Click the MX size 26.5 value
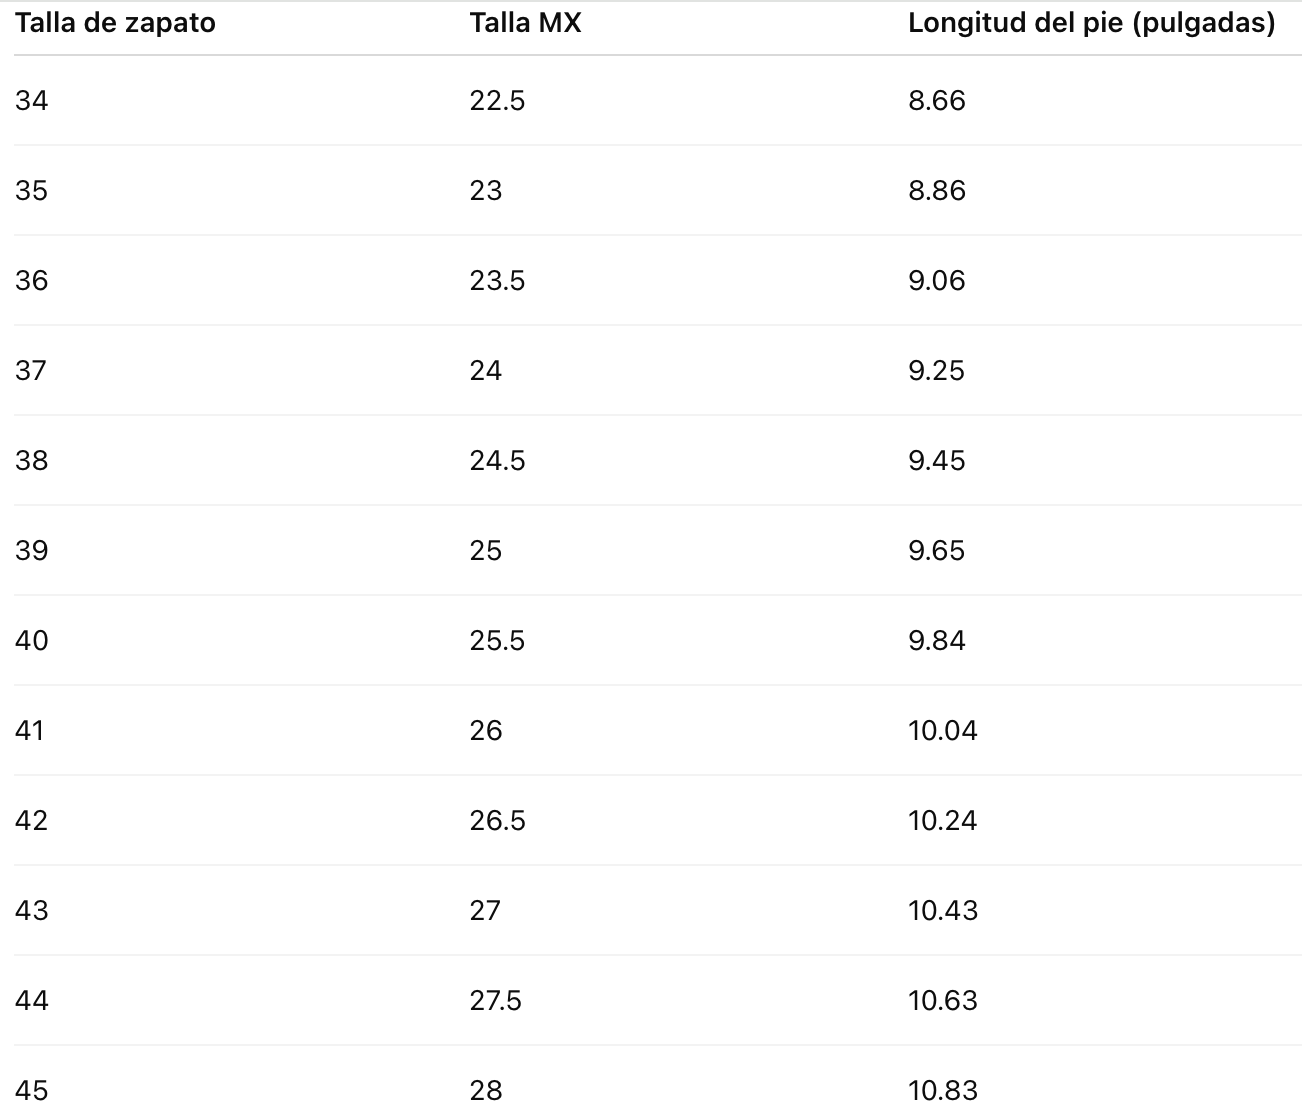1302x1118 pixels. coord(497,820)
